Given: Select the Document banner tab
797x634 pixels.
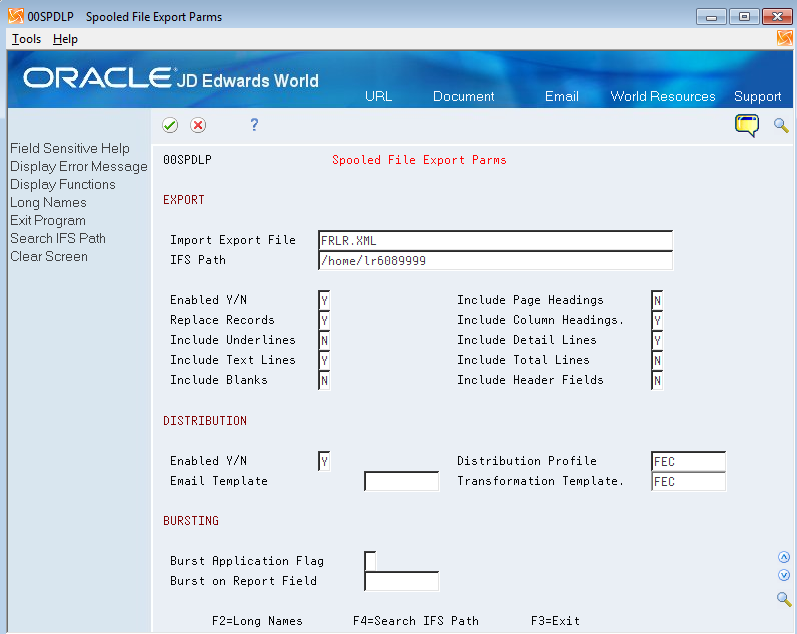Looking at the screenshot, I should (463, 96).
